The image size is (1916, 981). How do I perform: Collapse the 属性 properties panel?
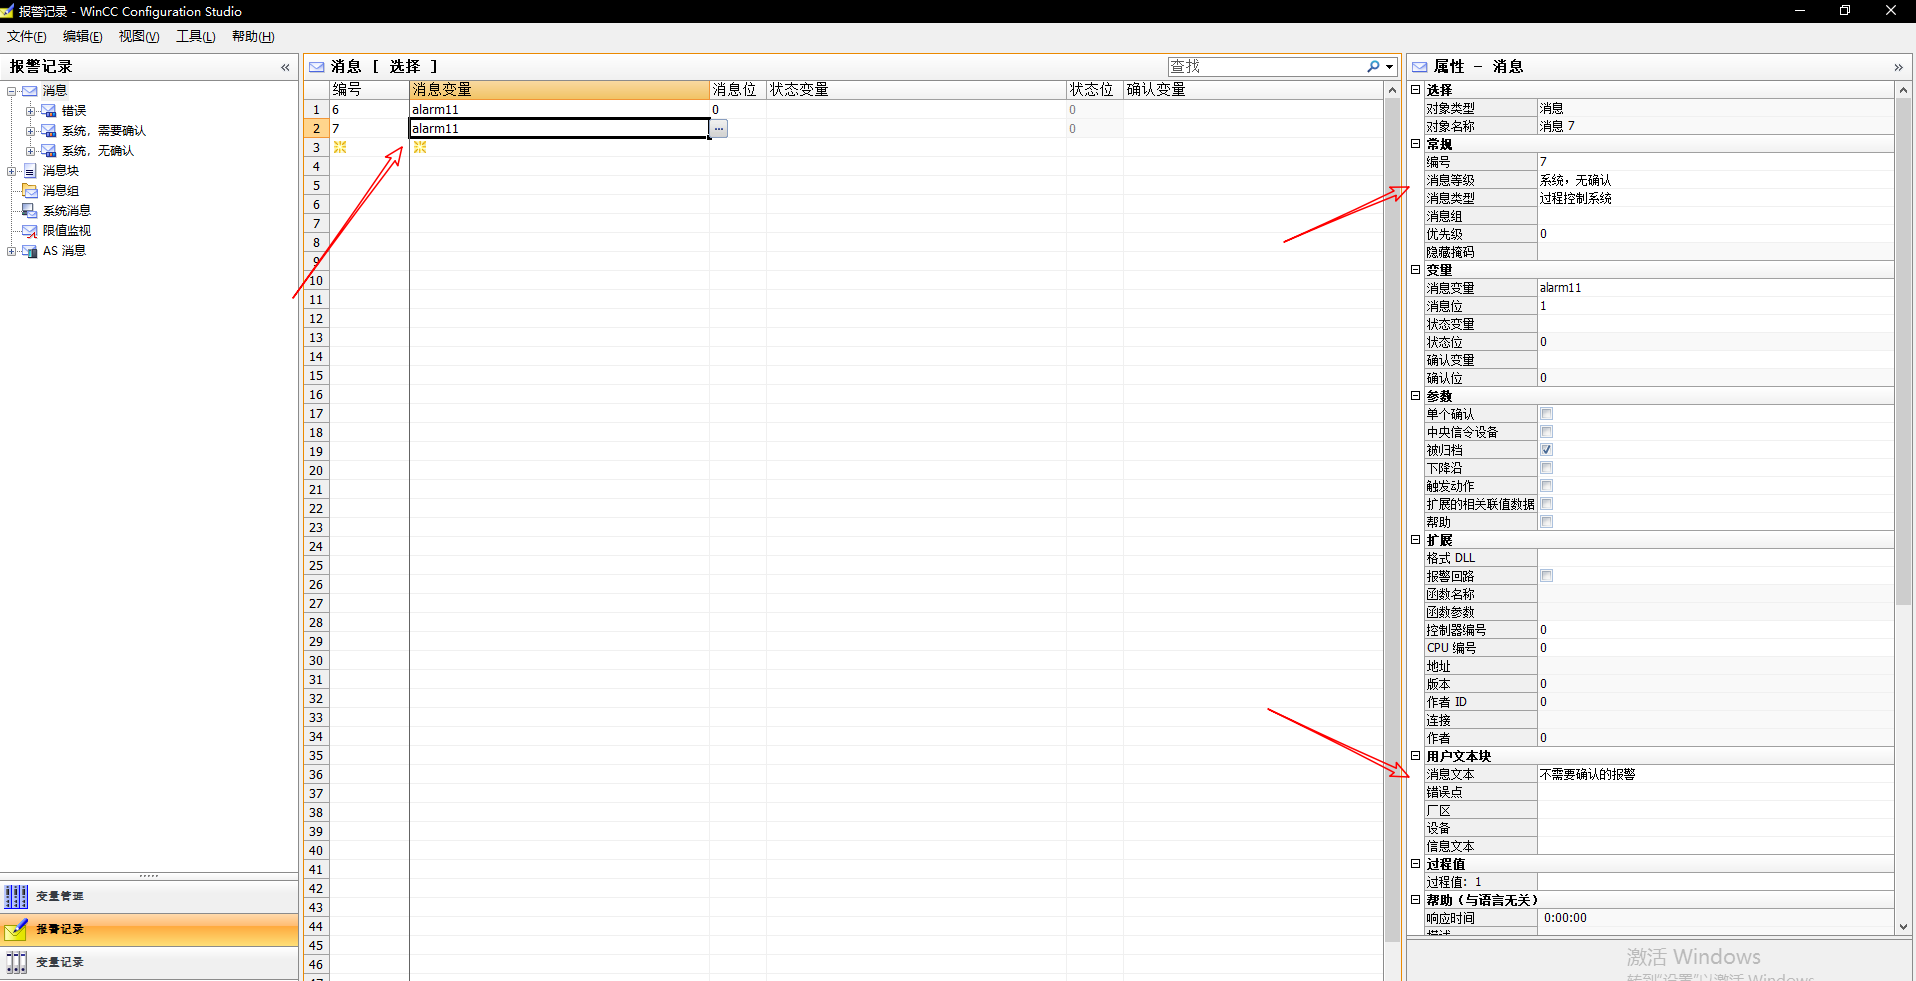click(1898, 67)
